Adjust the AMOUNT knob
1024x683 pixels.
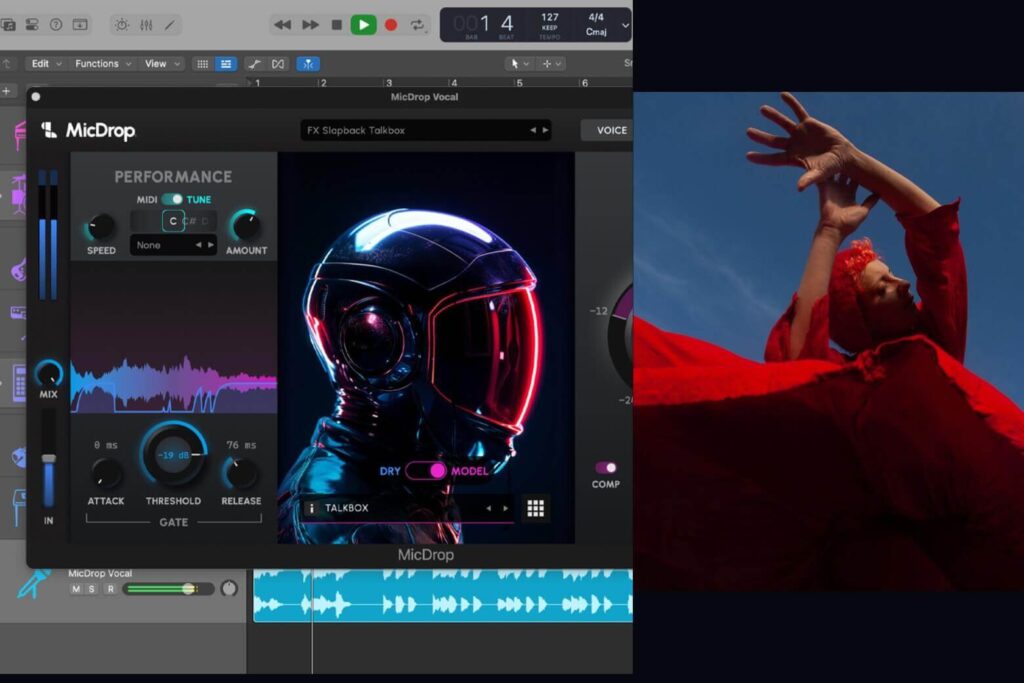click(x=246, y=226)
